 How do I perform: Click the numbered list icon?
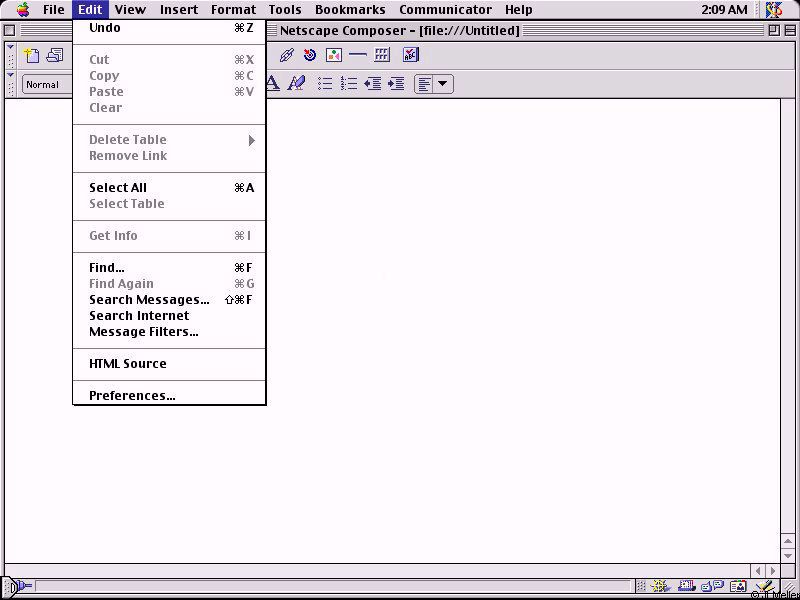point(349,84)
